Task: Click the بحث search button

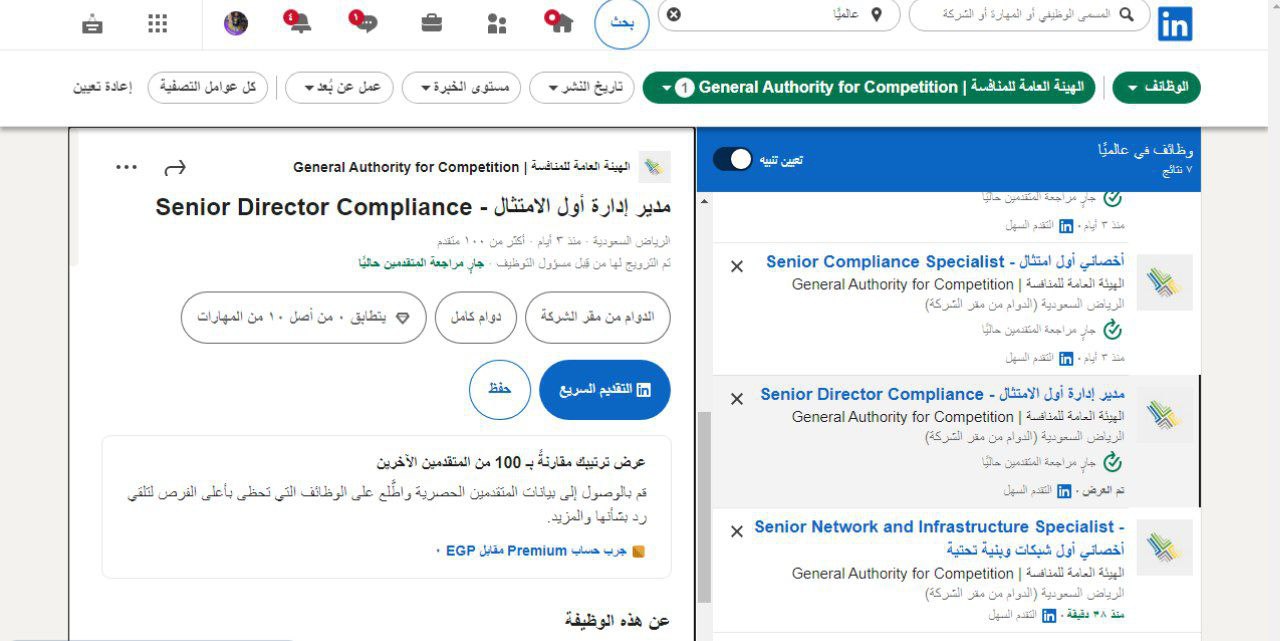Action: click(x=622, y=24)
